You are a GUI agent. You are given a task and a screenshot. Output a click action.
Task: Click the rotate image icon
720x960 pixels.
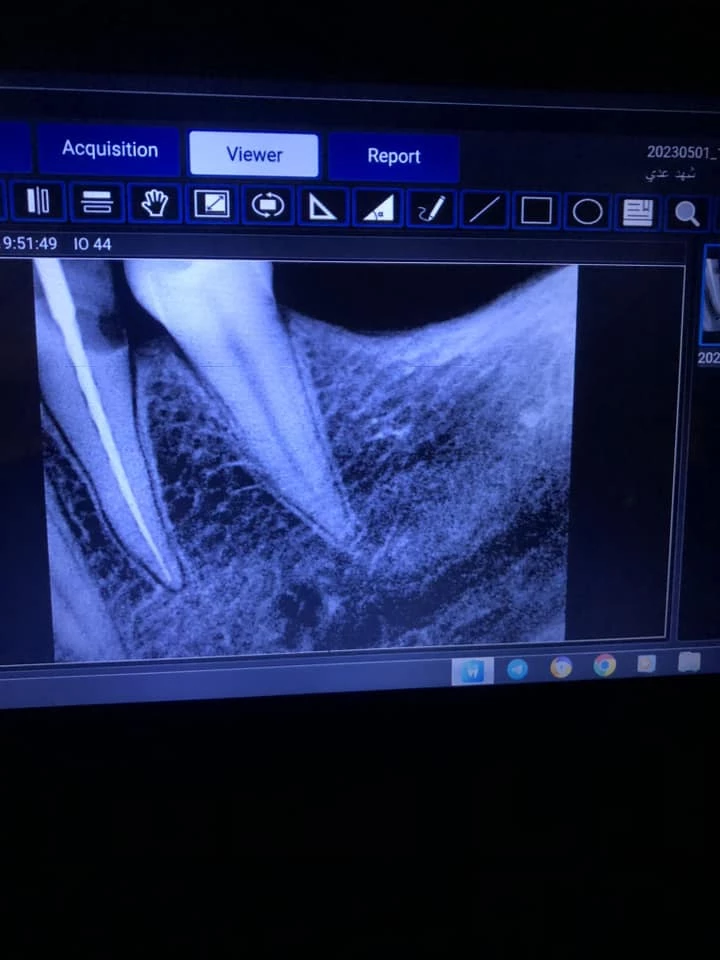click(268, 206)
